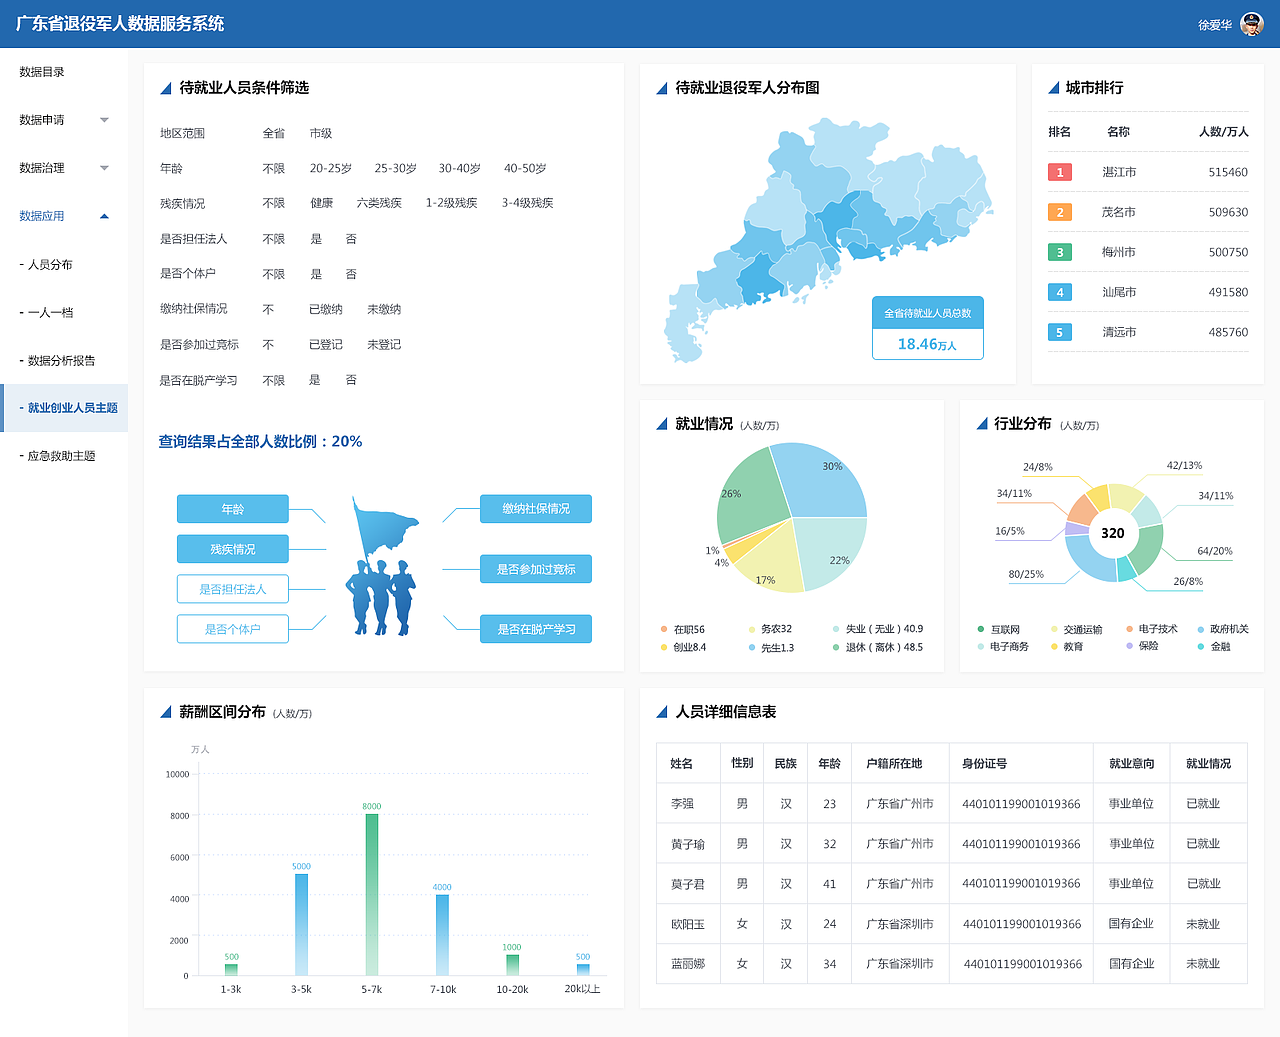The image size is (1280, 1037).
Task: Click the 年龄 filter tag button
Action: coord(233,509)
